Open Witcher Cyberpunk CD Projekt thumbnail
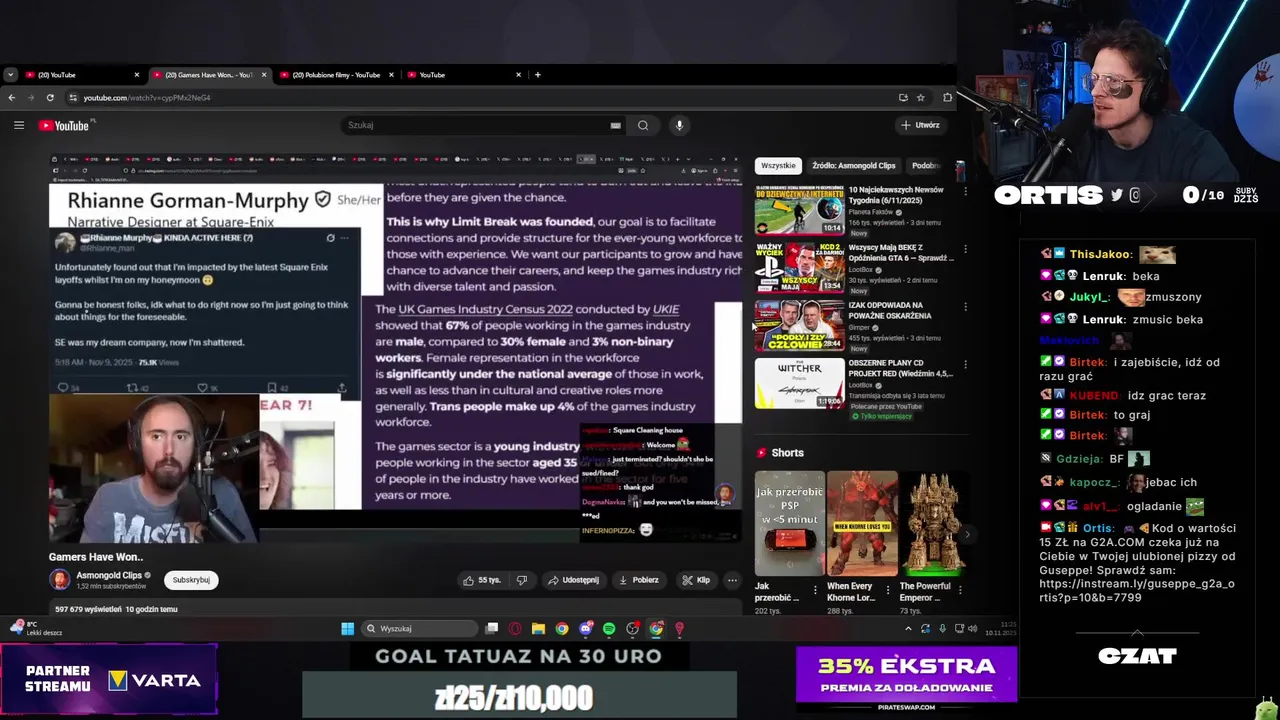 (x=799, y=383)
